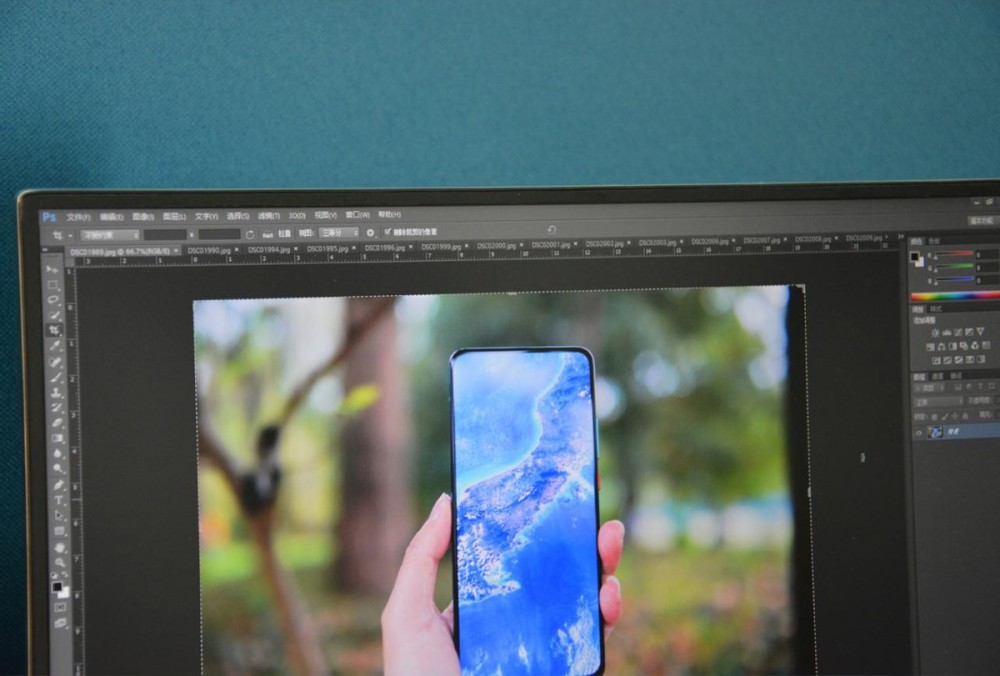The image size is (1000, 676).
Task: Add a Photo Filter adjustment
Action: [x=964, y=346]
